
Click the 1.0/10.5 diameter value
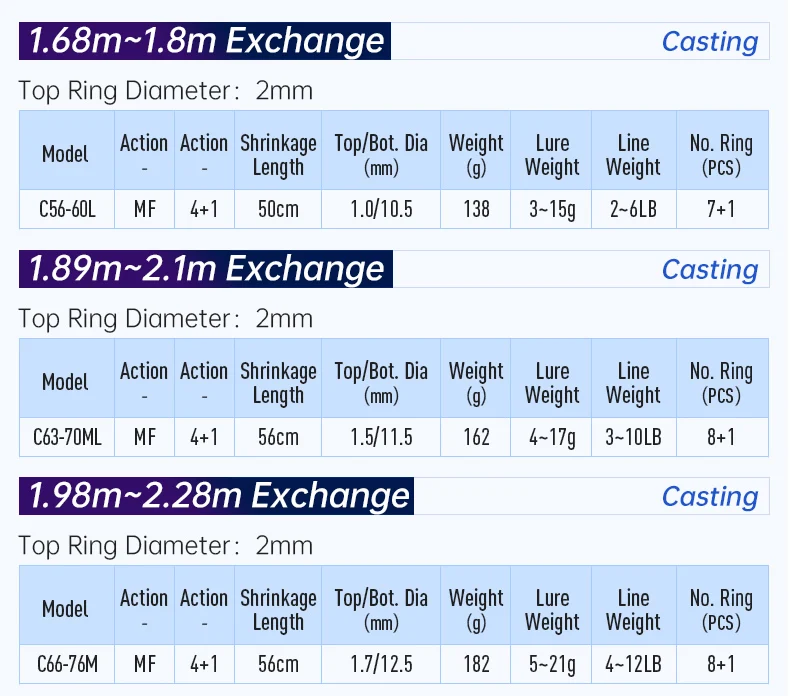point(381,209)
